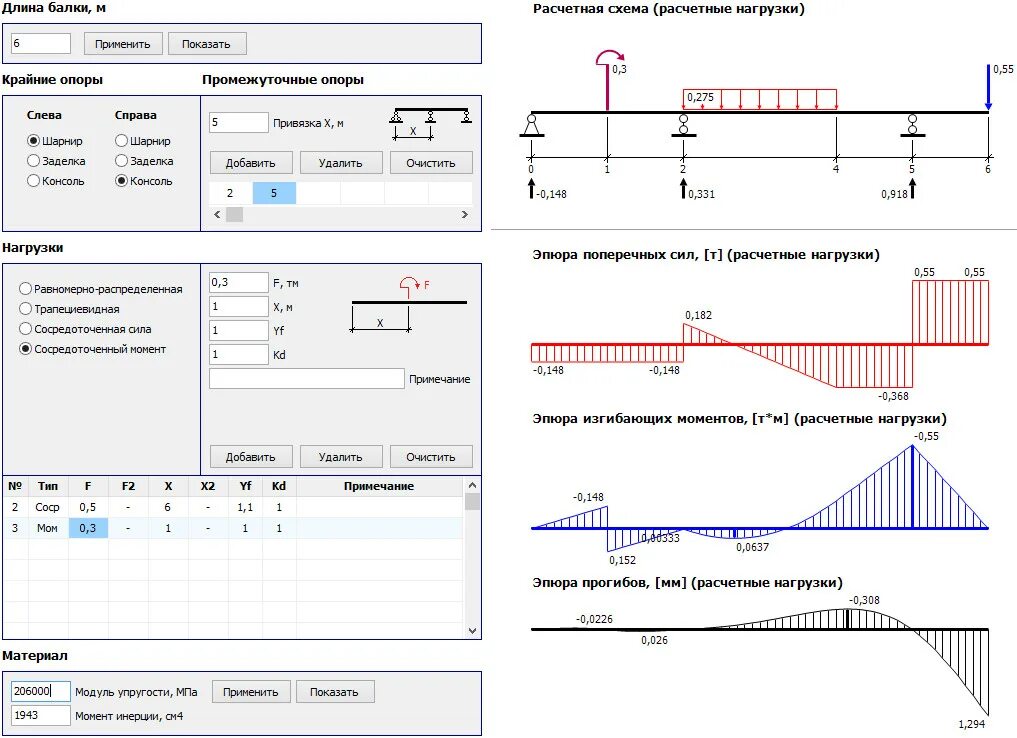The image size is (1017, 738).
Task: Click maximum deflection value 1,294
Action: pos(971,724)
